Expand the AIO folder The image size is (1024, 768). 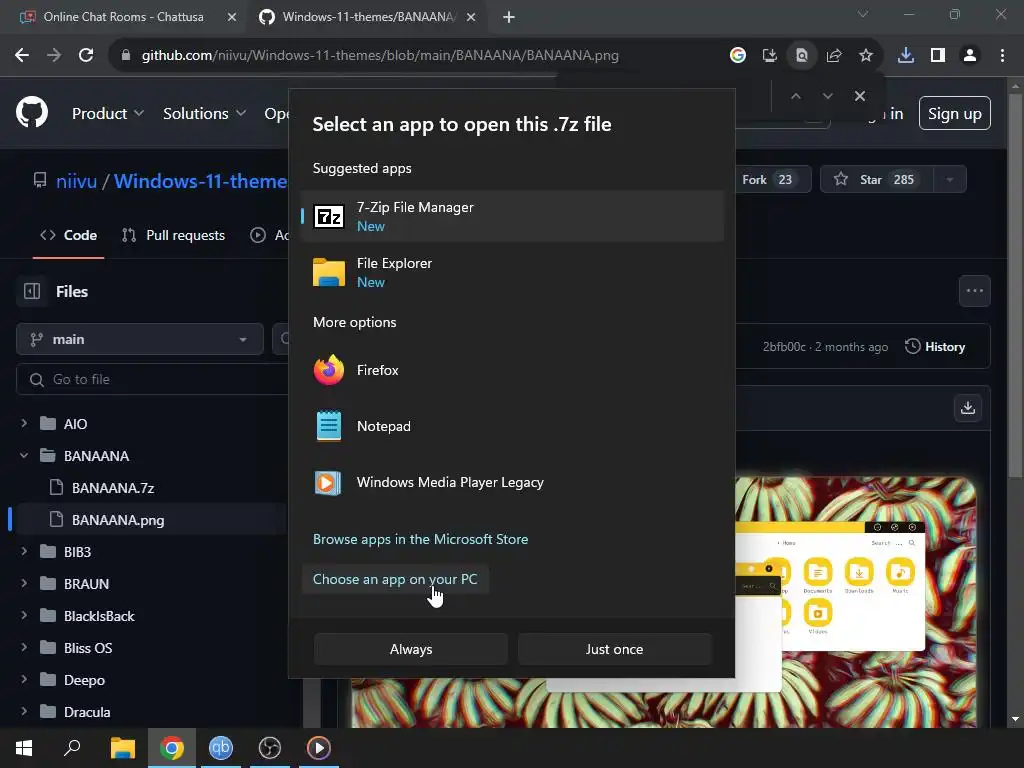pyautogui.click(x=24, y=424)
